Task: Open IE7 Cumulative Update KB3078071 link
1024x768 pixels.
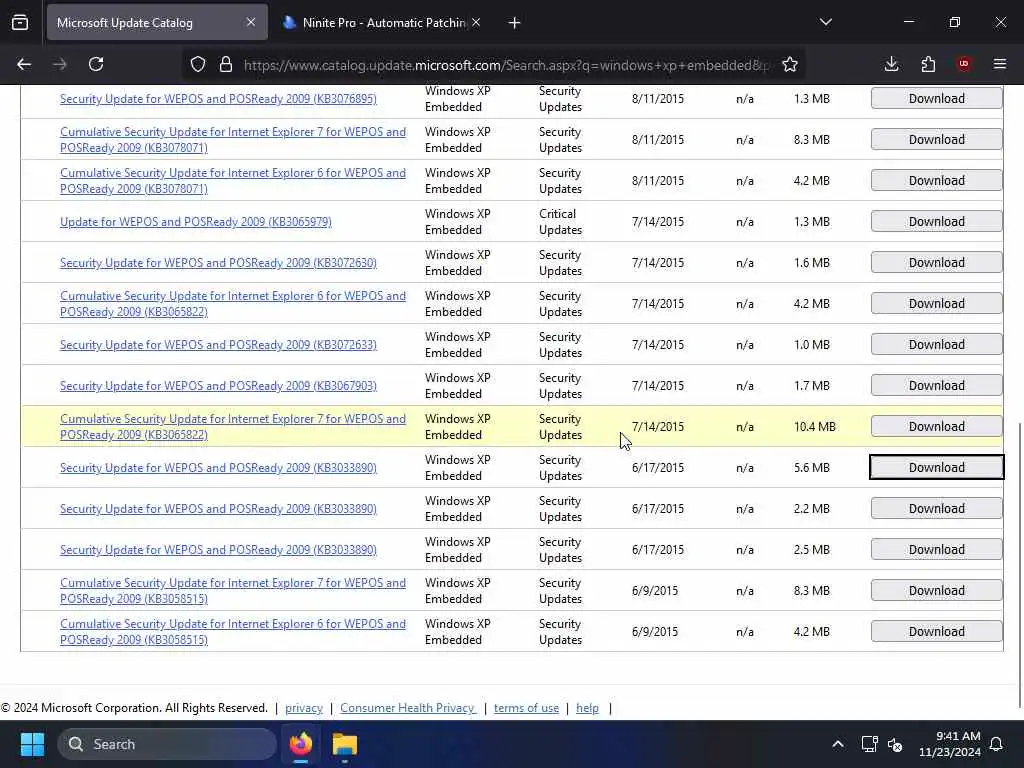Action: [x=232, y=140]
